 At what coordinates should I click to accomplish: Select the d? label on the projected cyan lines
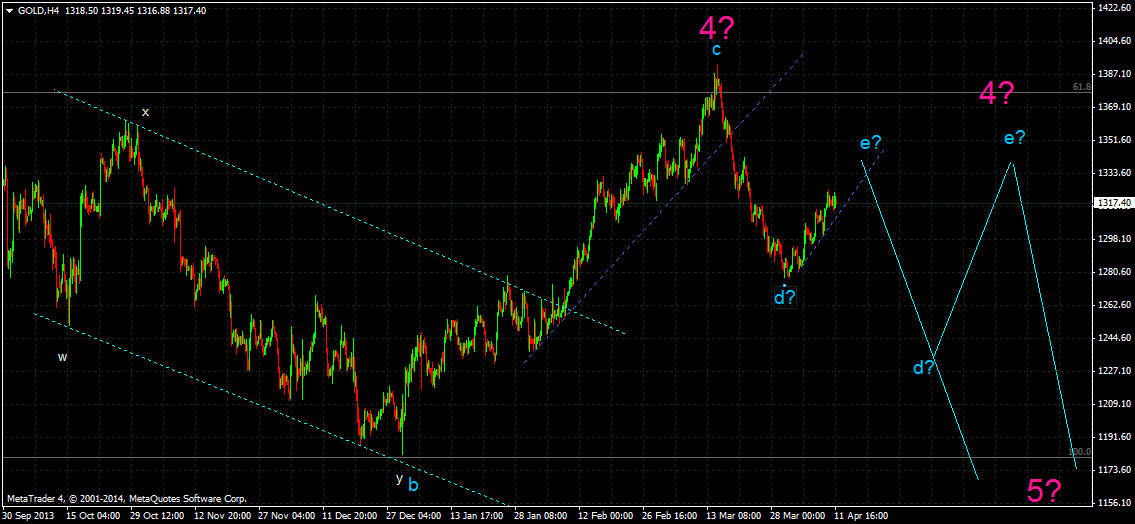923,368
